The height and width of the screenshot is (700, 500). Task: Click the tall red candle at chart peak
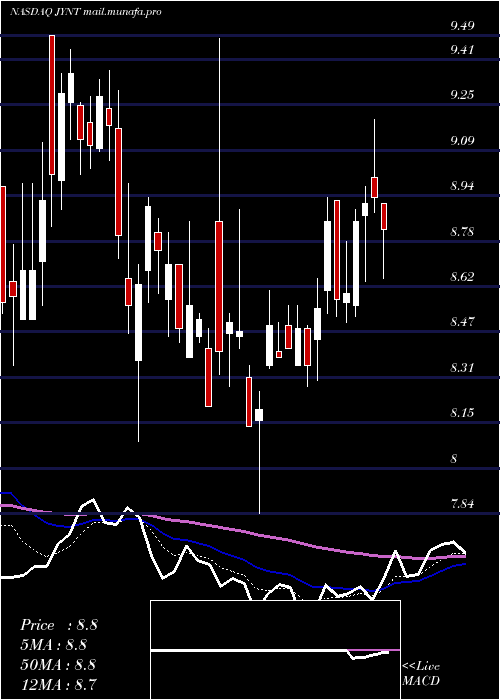coord(52,104)
